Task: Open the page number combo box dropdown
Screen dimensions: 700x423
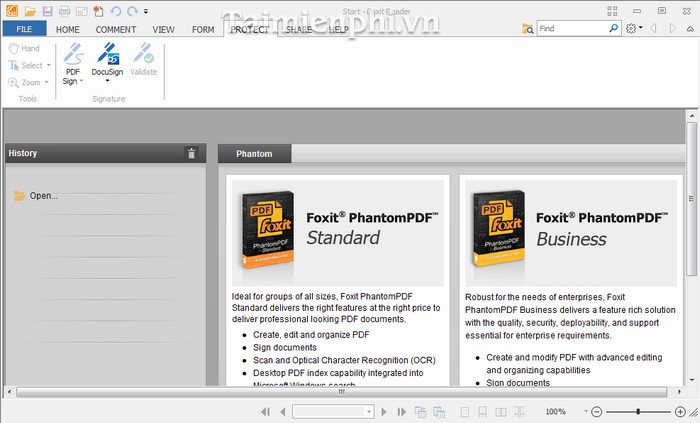Action: 369,412
